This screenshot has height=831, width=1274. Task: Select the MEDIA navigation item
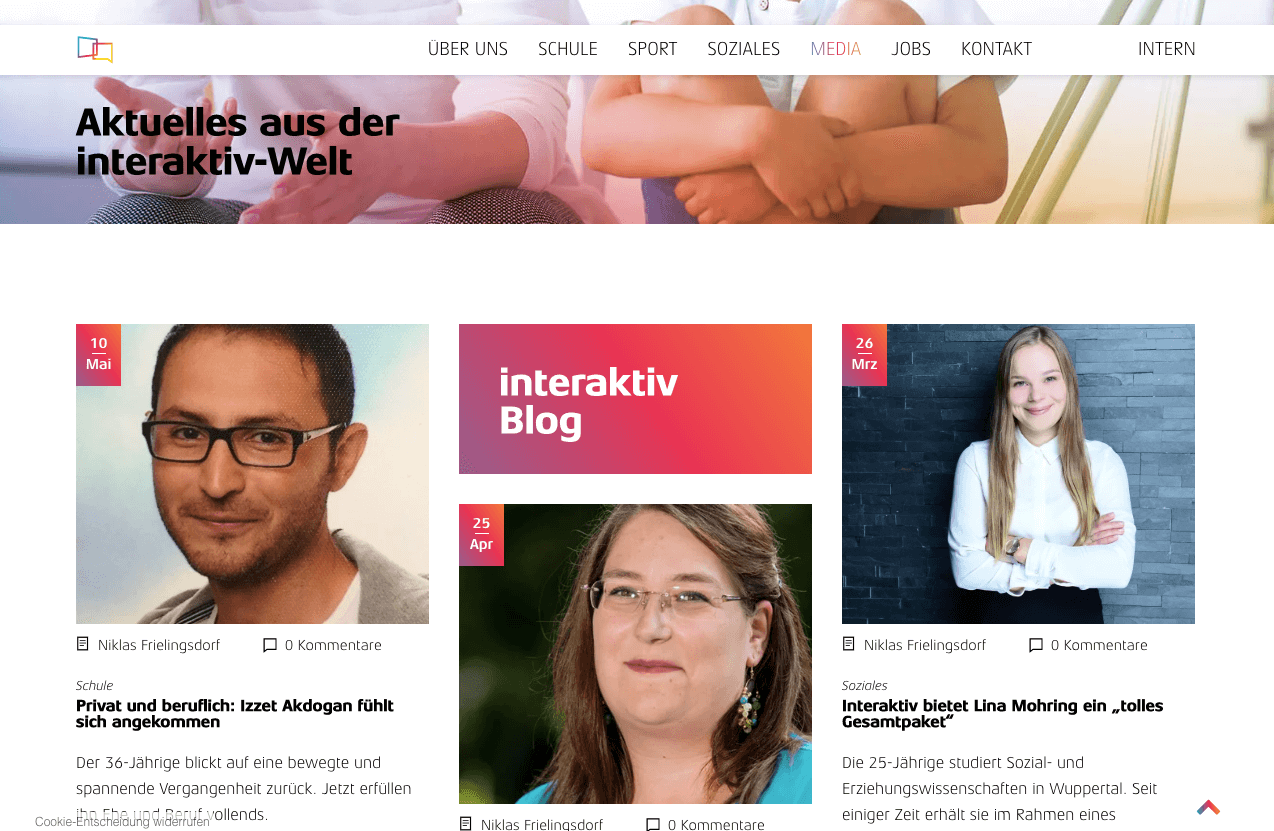(836, 49)
